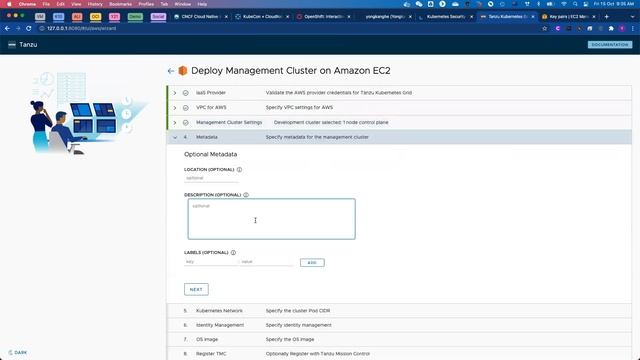Viewport: 640px width, 360px height.
Task: Open the Kubernetes Network step
Action: tap(399, 311)
